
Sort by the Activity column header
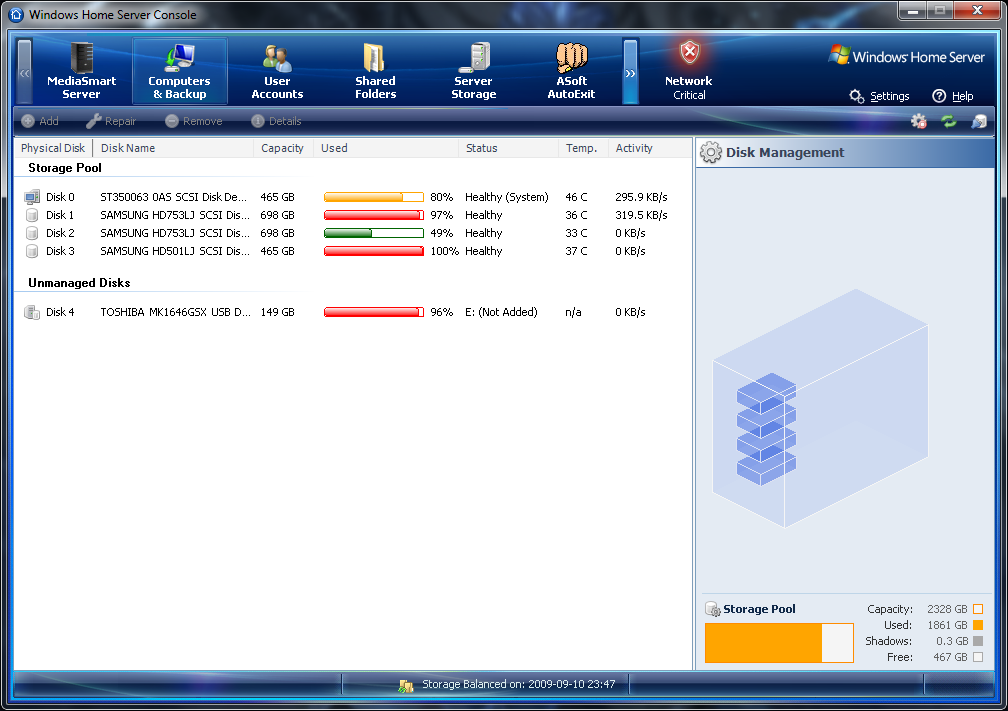tap(649, 148)
